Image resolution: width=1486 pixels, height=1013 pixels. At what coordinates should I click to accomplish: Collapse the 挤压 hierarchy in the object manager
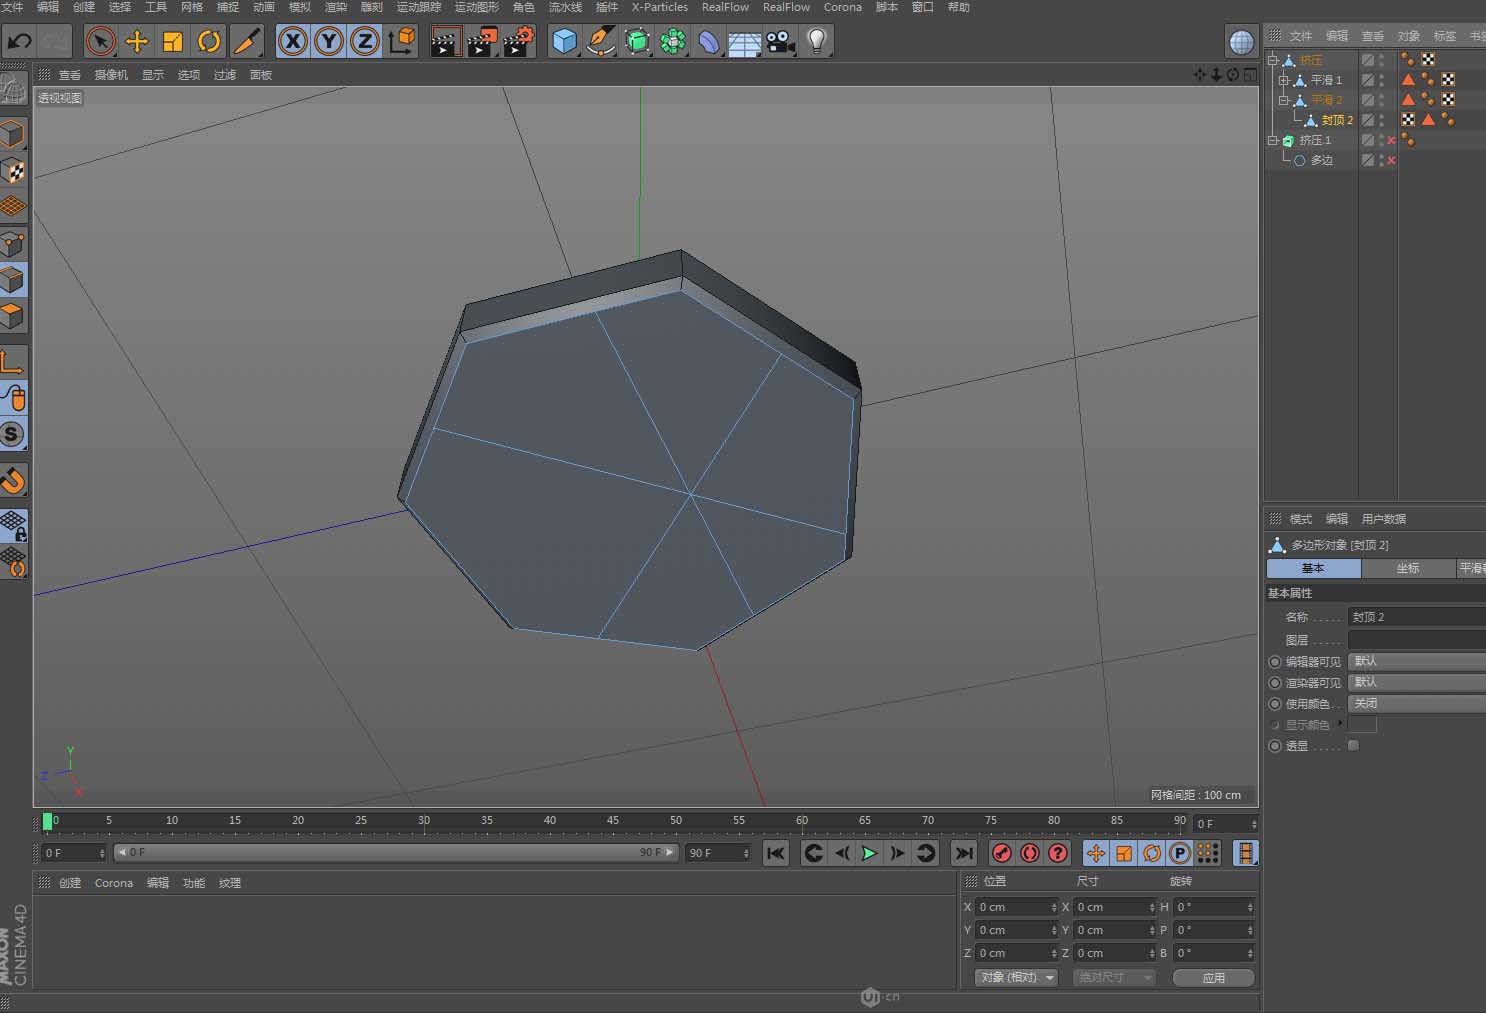point(1272,60)
